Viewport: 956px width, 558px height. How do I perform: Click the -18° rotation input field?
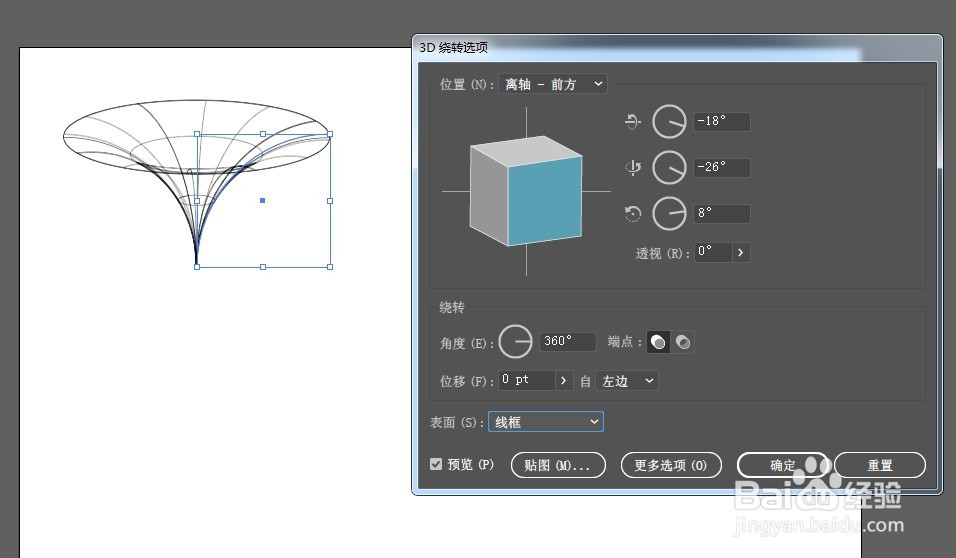pyautogui.click(x=722, y=121)
